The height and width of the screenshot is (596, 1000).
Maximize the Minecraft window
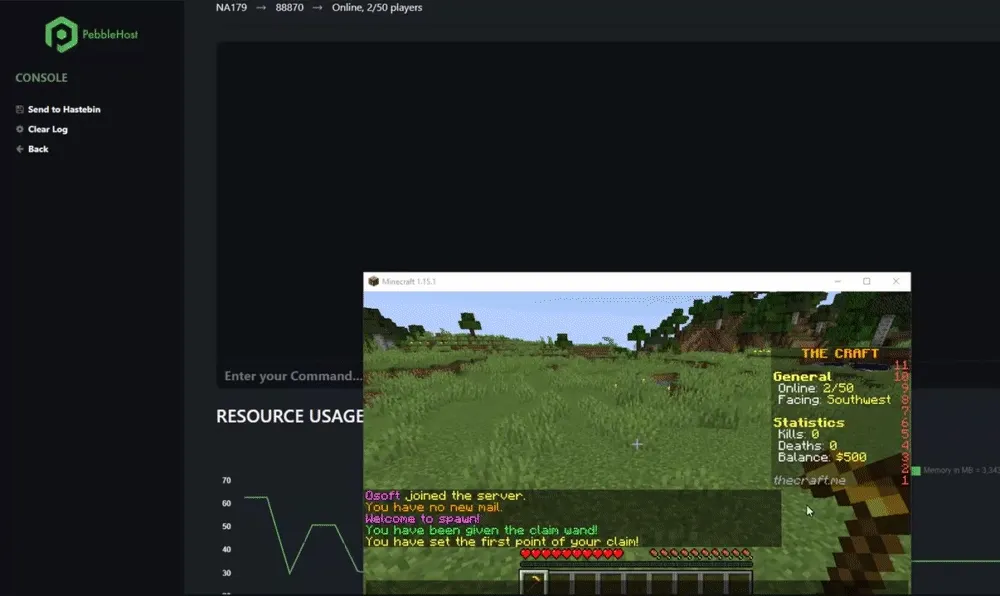click(x=867, y=281)
